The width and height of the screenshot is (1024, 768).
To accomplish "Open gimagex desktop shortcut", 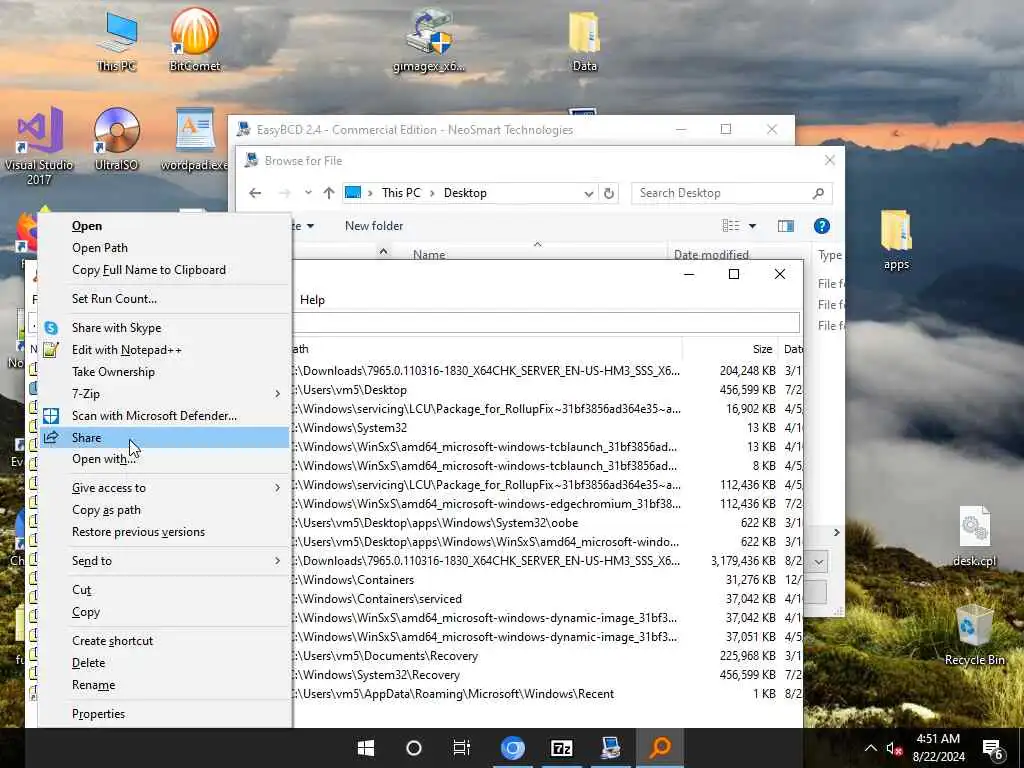I will click(x=429, y=40).
